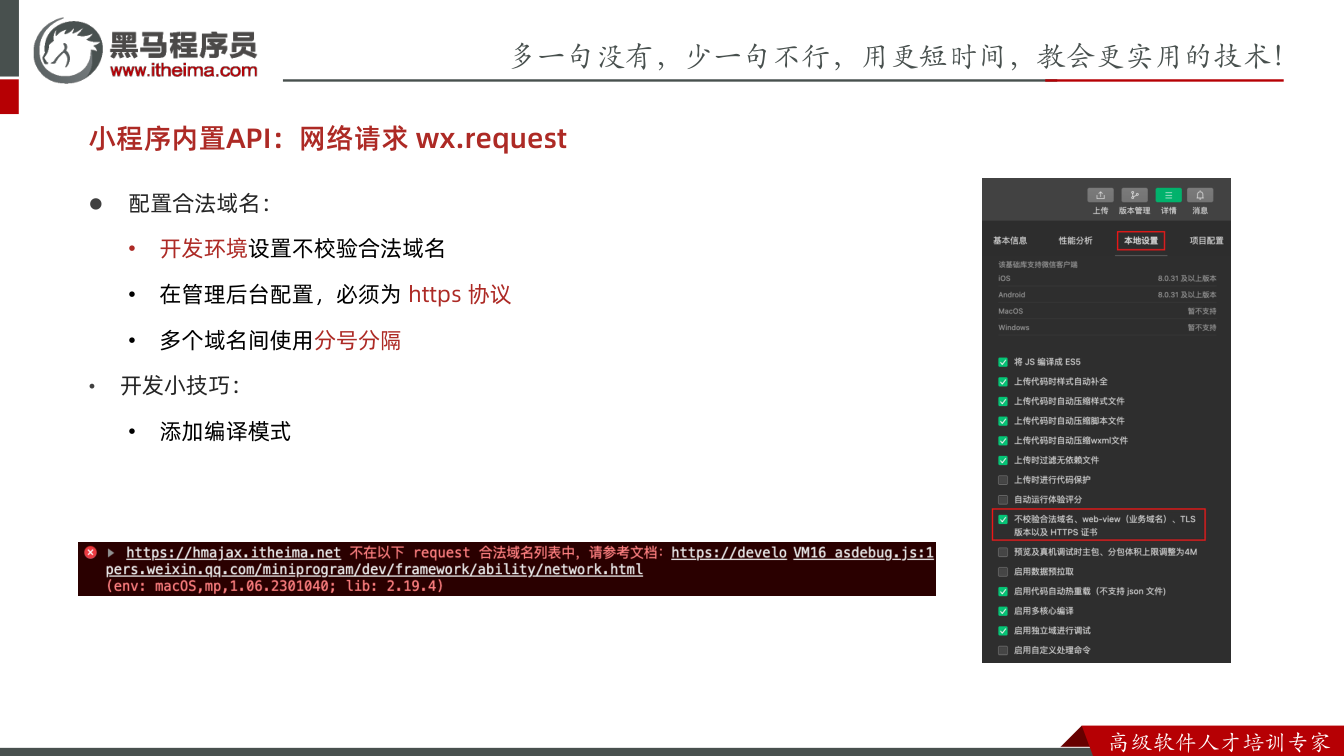Image resolution: width=1344 pixels, height=756 pixels.
Task: Switch to the 基本信息 tab
Action: [x=1010, y=241]
